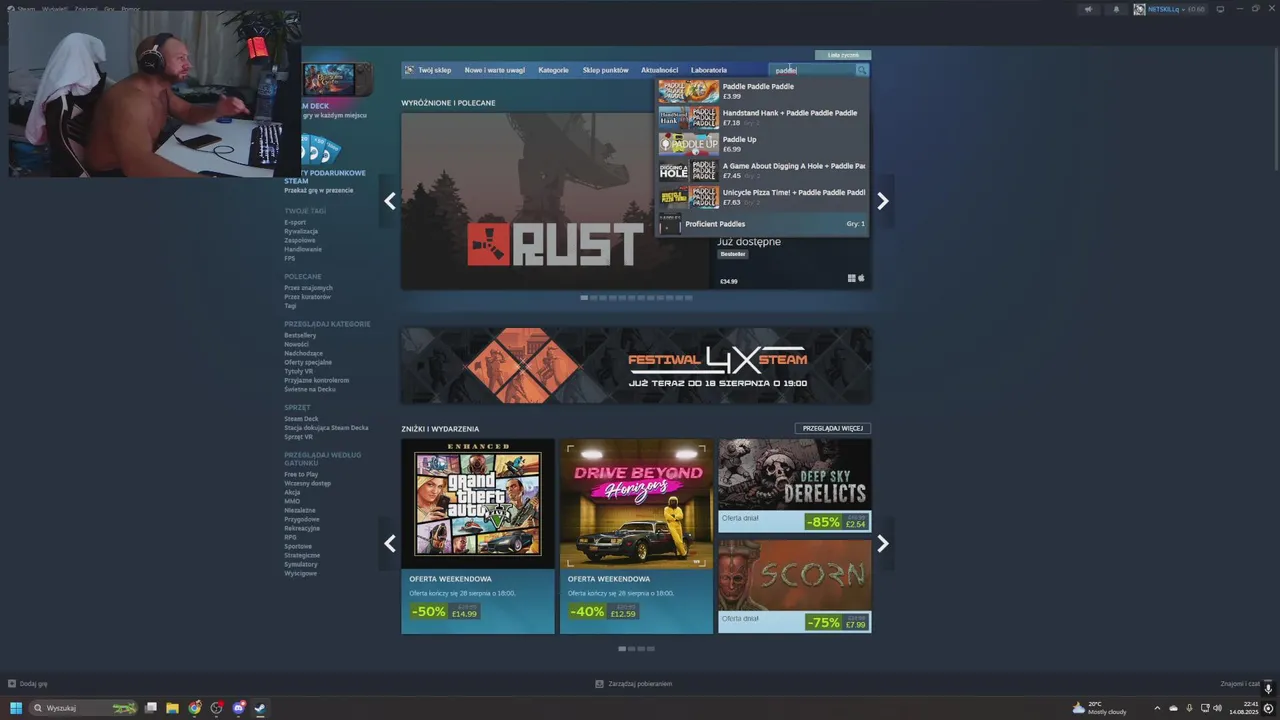Viewport: 1280px width, 720px height.
Task: Select the 'Paddle Up' search result
Action: pyautogui.click(x=763, y=144)
